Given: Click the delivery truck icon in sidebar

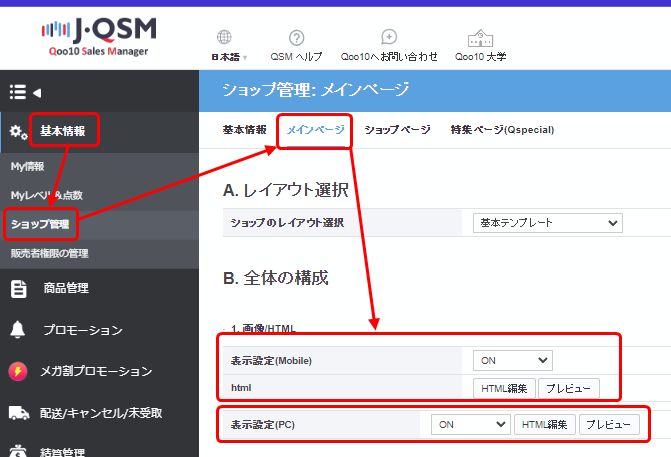Looking at the screenshot, I should pyautogui.click(x=18, y=412).
